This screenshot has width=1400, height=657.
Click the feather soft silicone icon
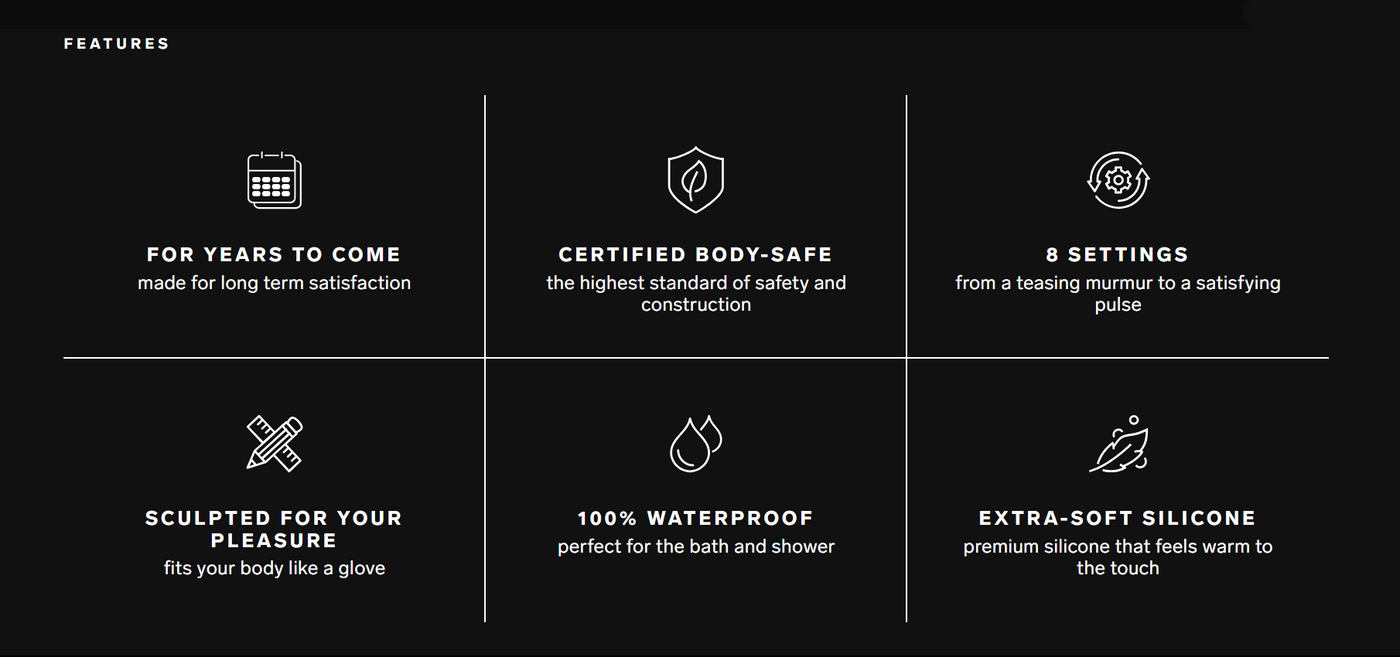[1118, 444]
